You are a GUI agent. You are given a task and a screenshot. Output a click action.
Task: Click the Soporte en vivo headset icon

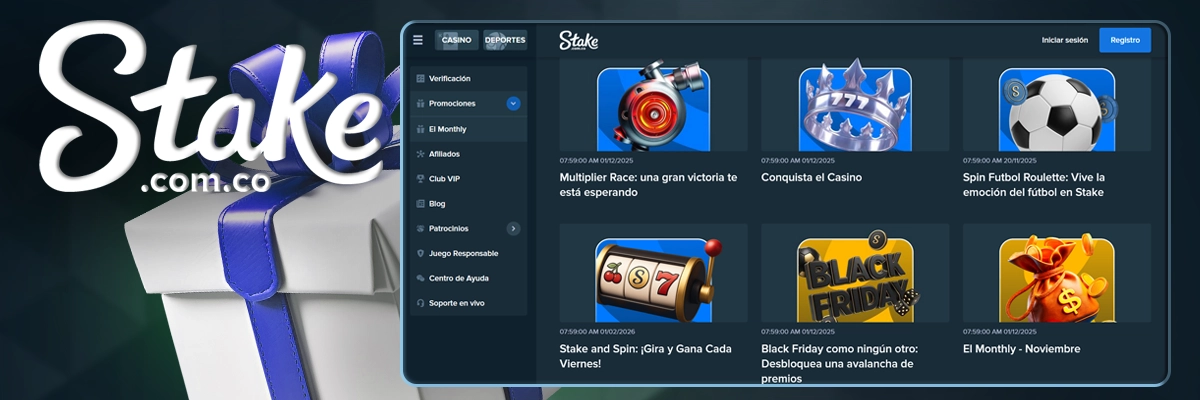tap(420, 303)
